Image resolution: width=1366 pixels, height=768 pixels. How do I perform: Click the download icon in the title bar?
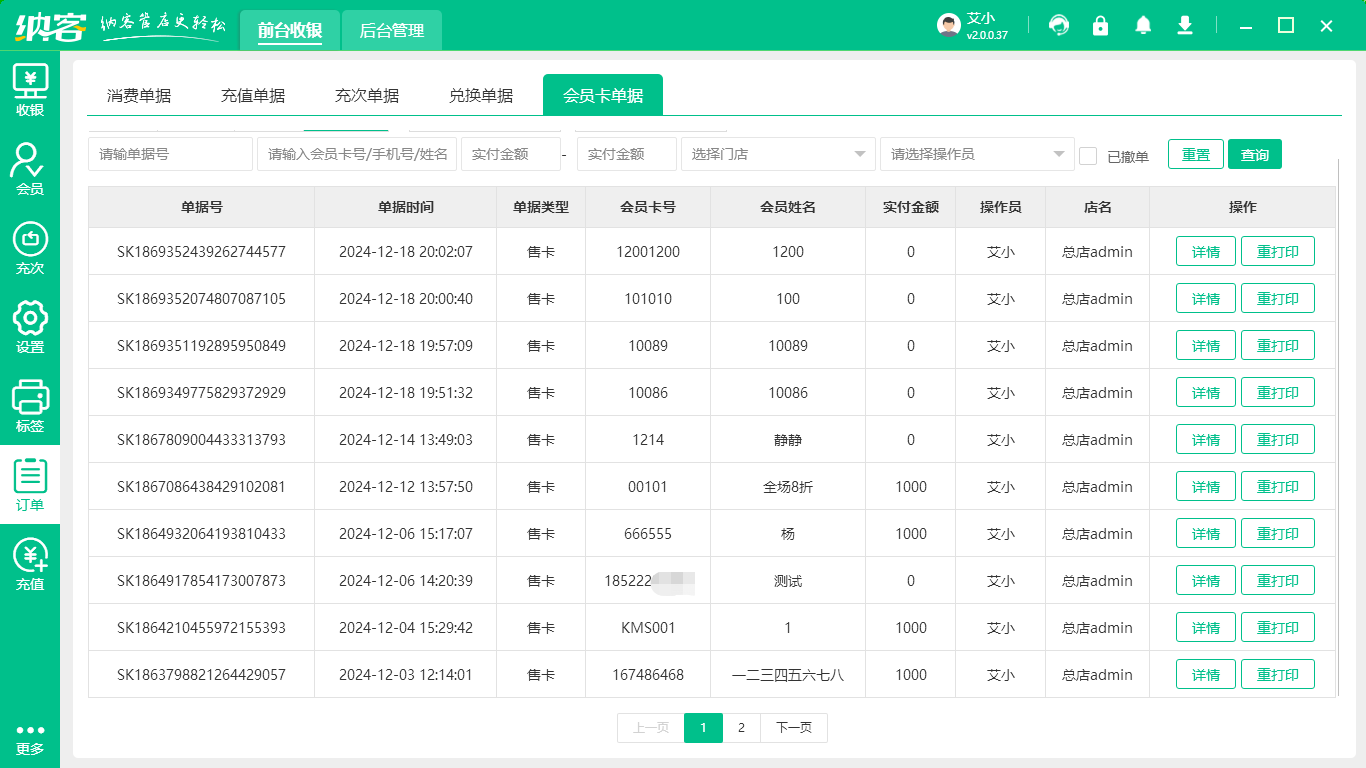tap(1185, 25)
